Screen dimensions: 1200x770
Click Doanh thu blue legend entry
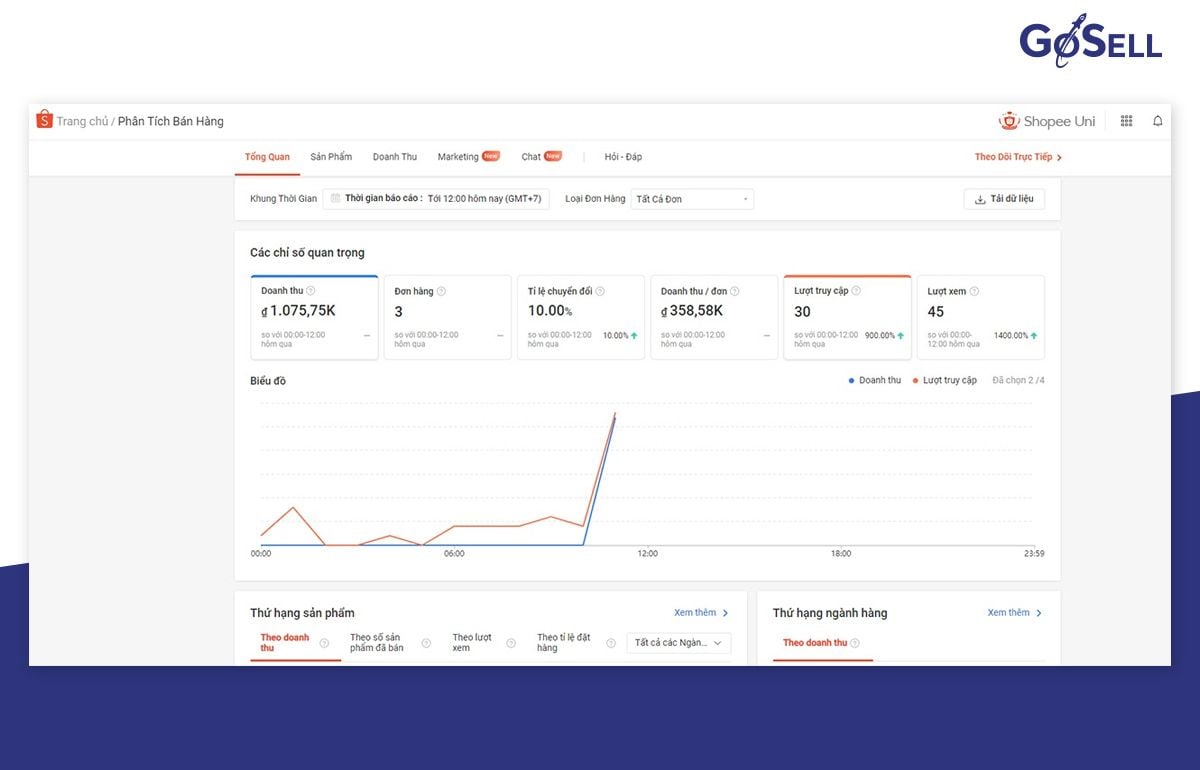point(874,380)
